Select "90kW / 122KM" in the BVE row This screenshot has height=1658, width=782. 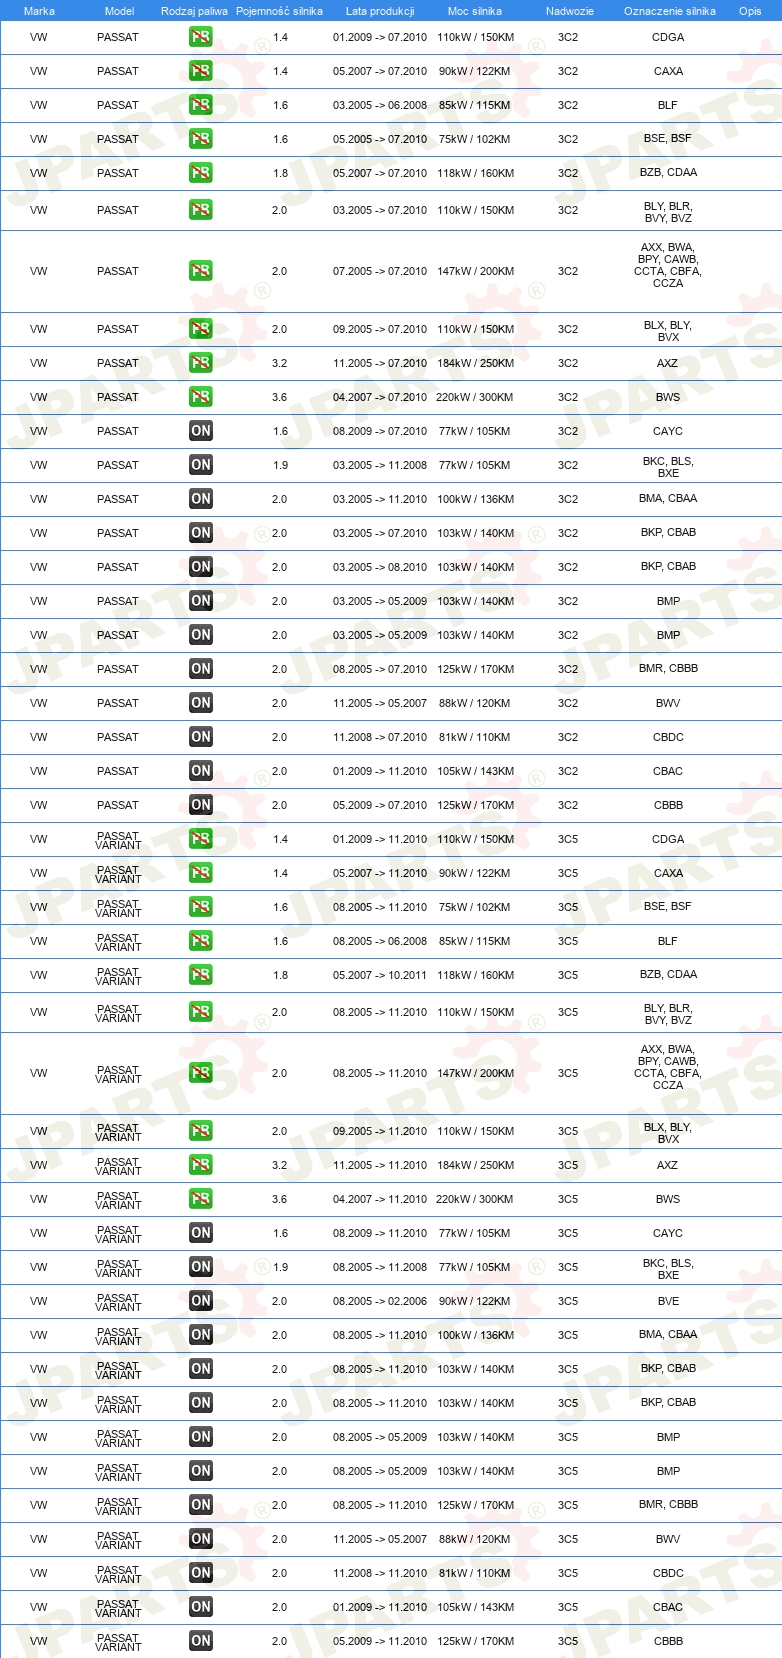(475, 1301)
